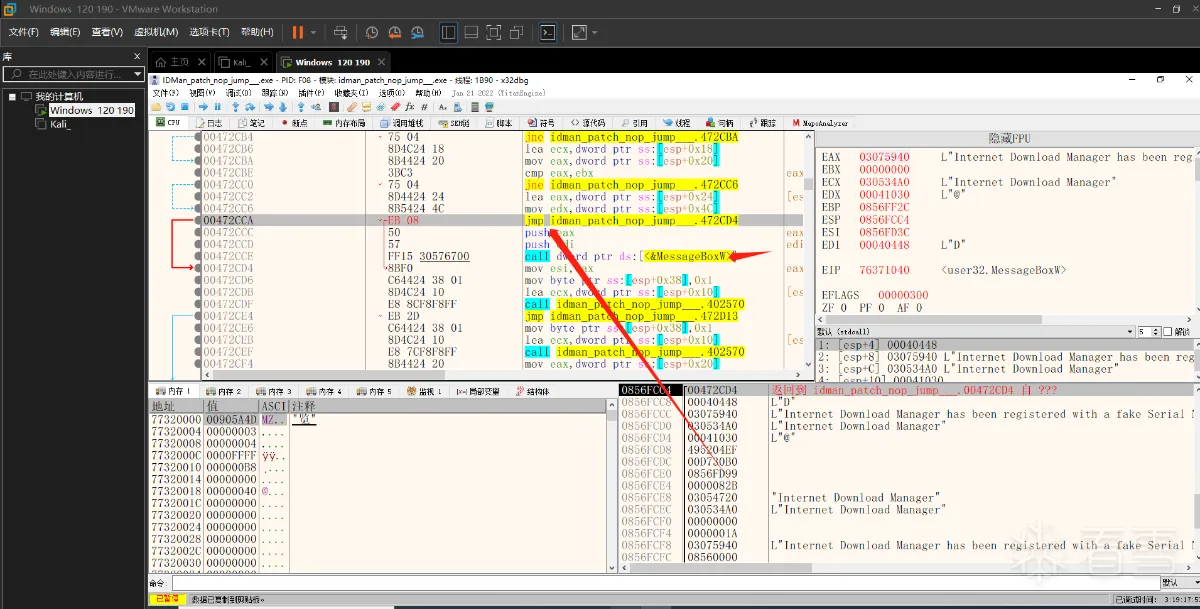1200x609 pixels.
Task: Click EIP register value 76371040
Action: [x=885, y=270]
